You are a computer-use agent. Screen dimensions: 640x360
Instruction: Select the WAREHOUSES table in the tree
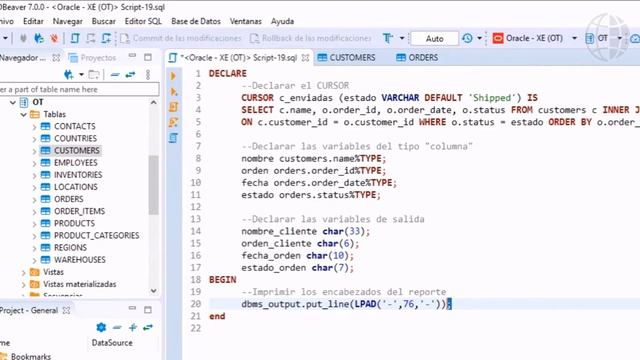pyautogui.click(x=80, y=260)
